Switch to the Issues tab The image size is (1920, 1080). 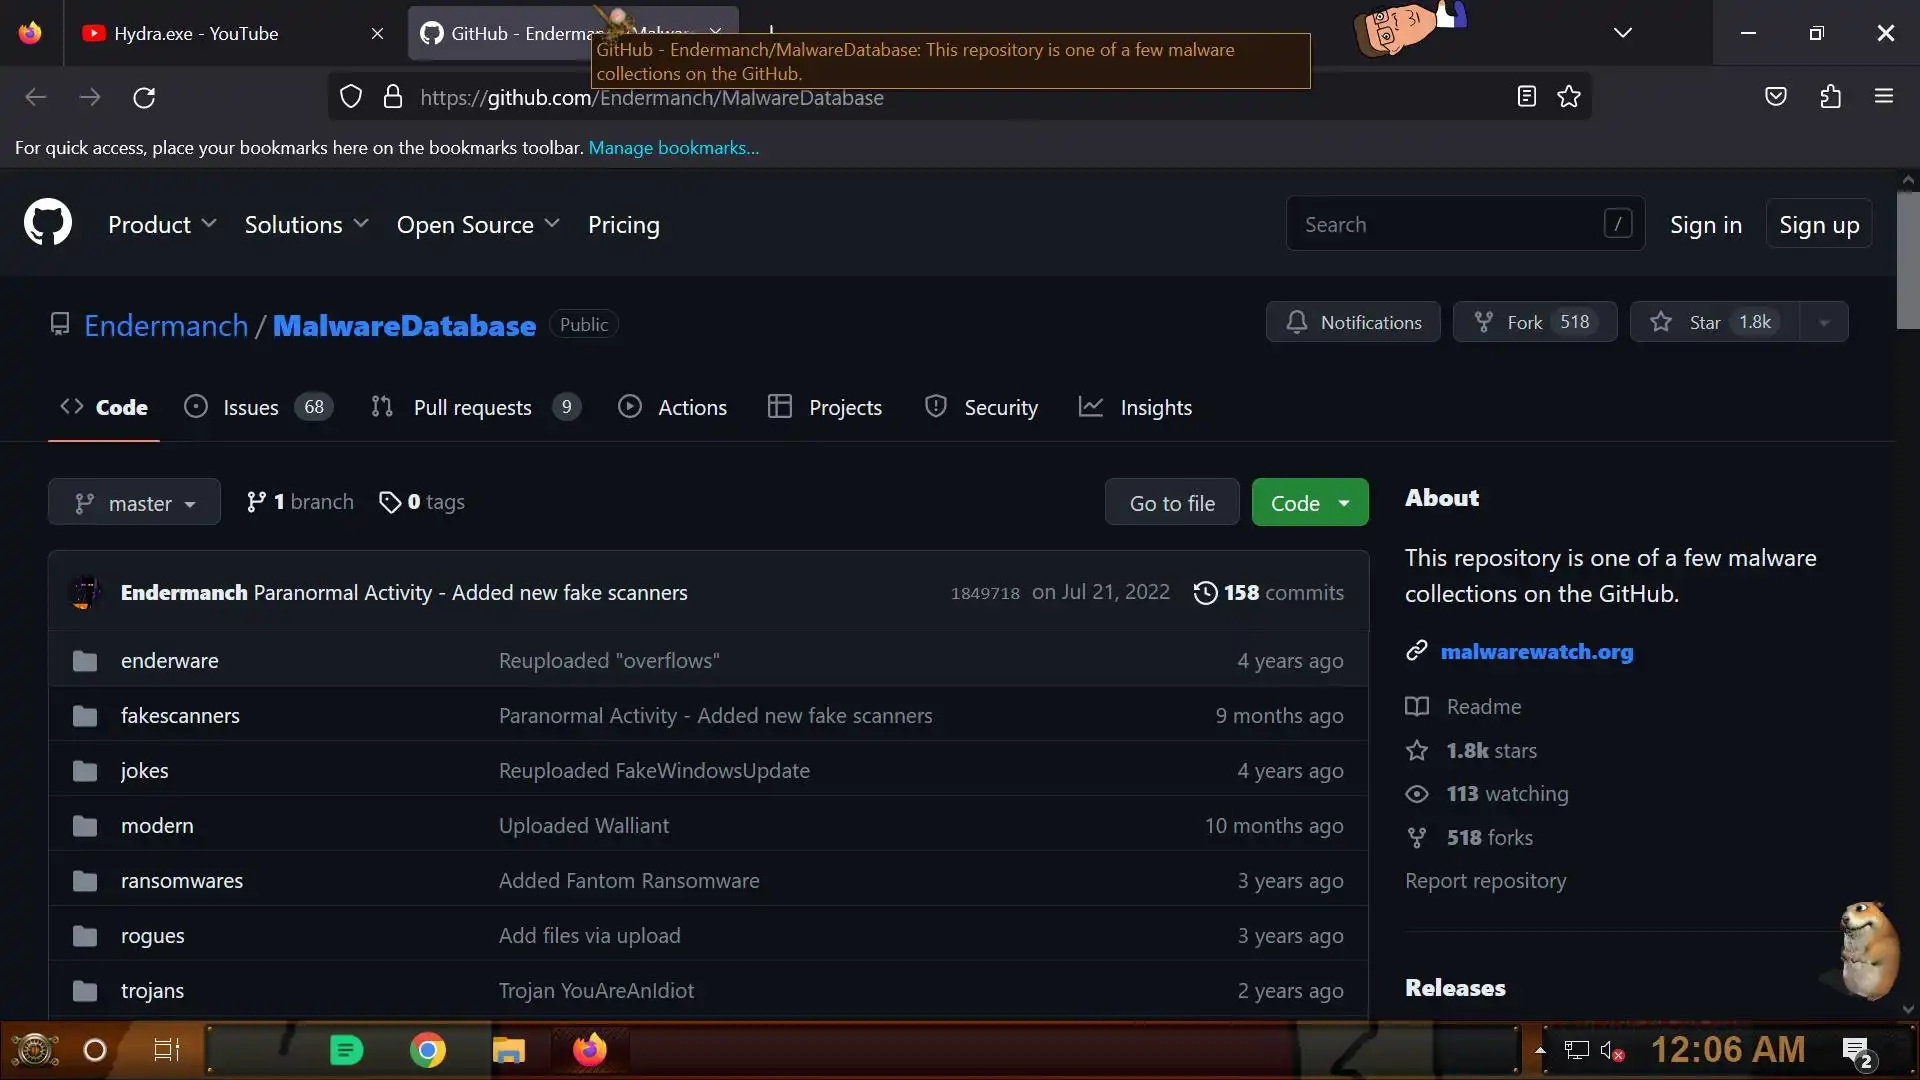point(250,407)
